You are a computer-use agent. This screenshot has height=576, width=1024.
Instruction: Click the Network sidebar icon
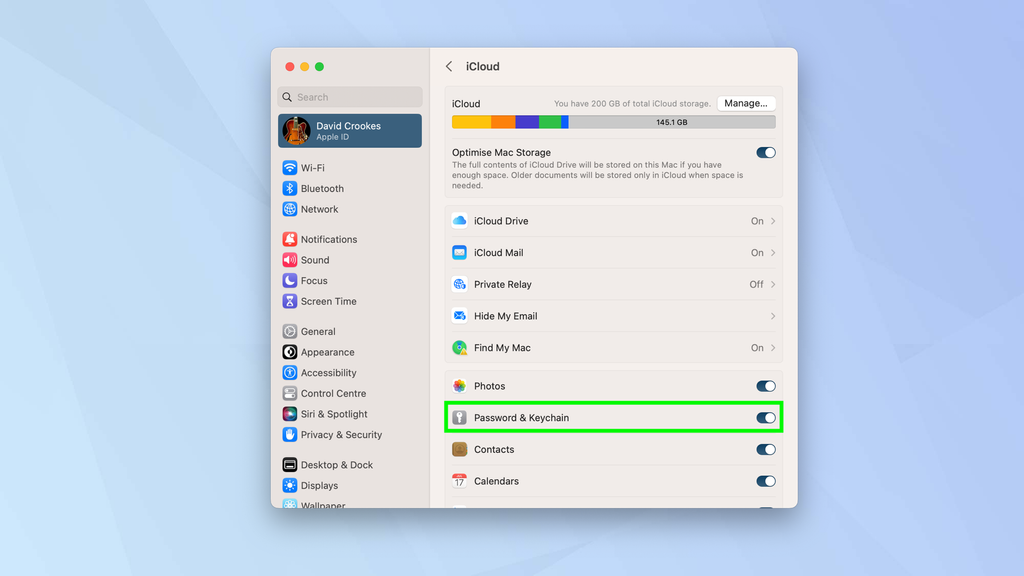pos(291,209)
